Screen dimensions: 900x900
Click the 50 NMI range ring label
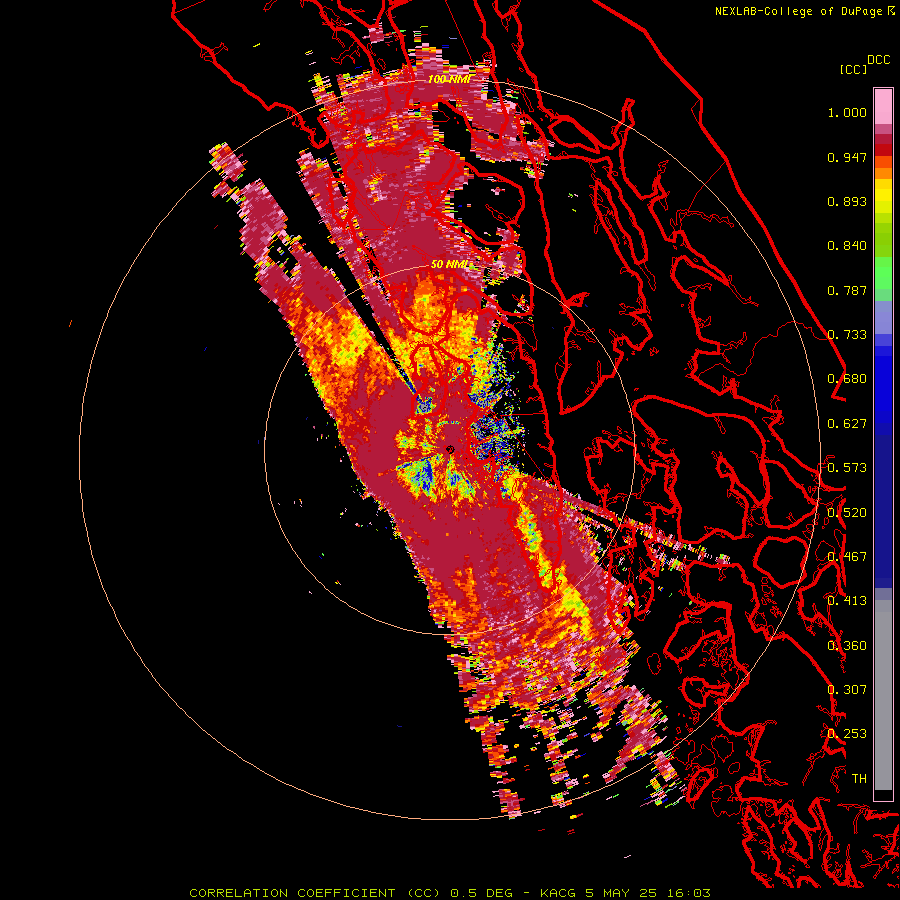pos(449,265)
